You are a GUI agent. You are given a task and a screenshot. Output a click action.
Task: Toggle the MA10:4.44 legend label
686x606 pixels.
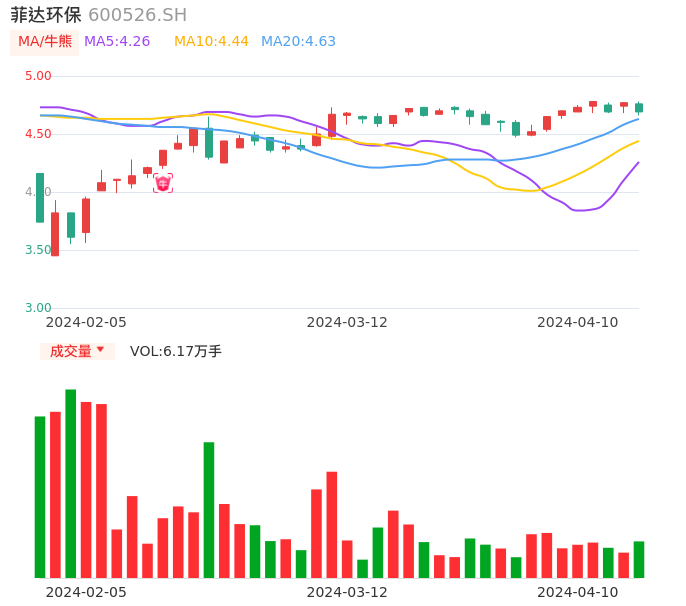(x=211, y=42)
